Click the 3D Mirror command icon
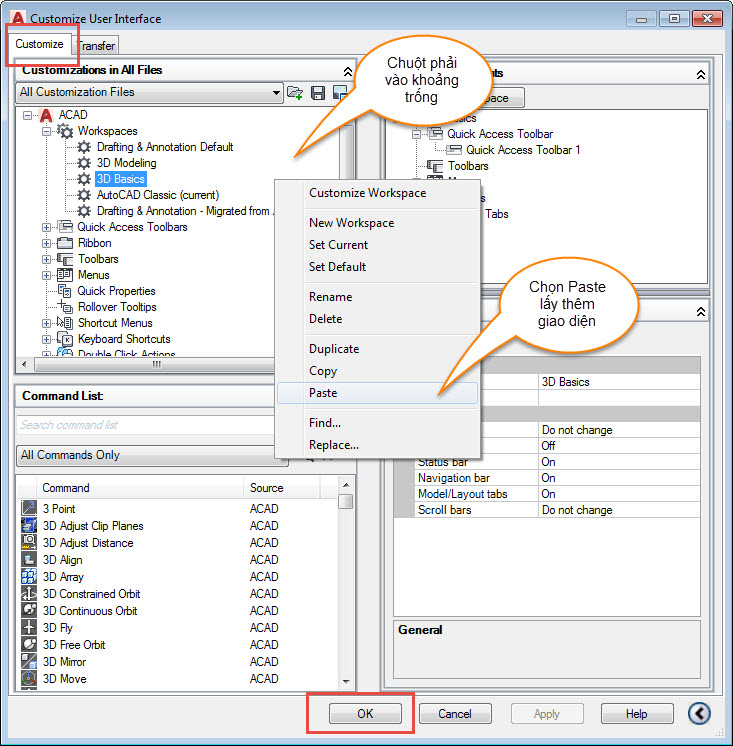The image size is (733, 746). pos(29,662)
